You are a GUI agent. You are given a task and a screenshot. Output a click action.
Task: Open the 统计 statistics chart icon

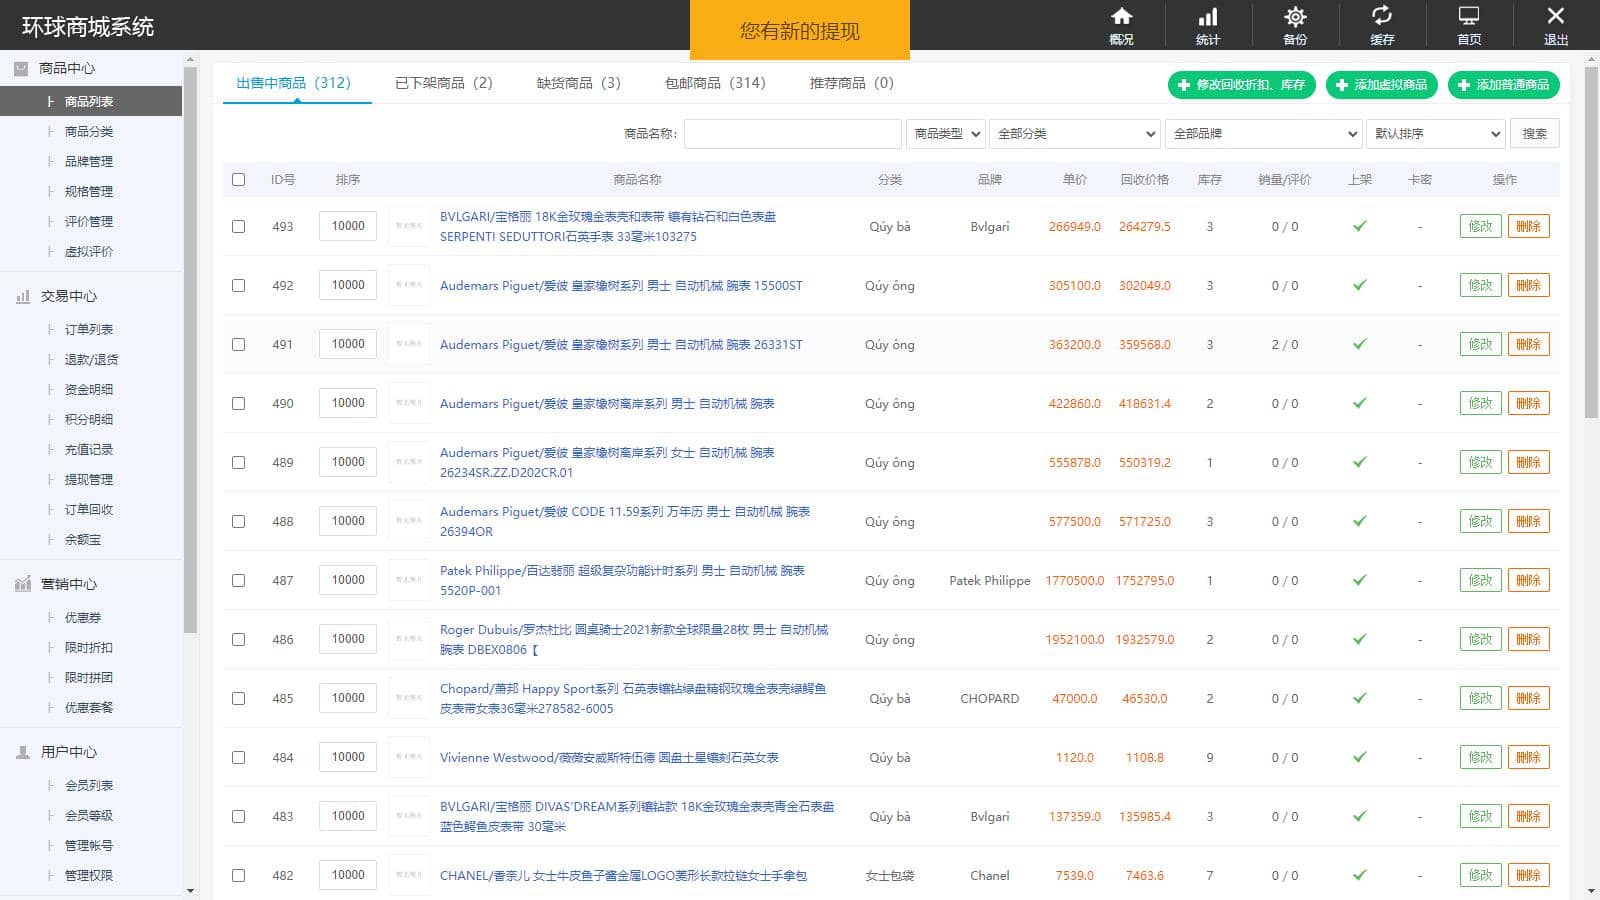point(1208,17)
